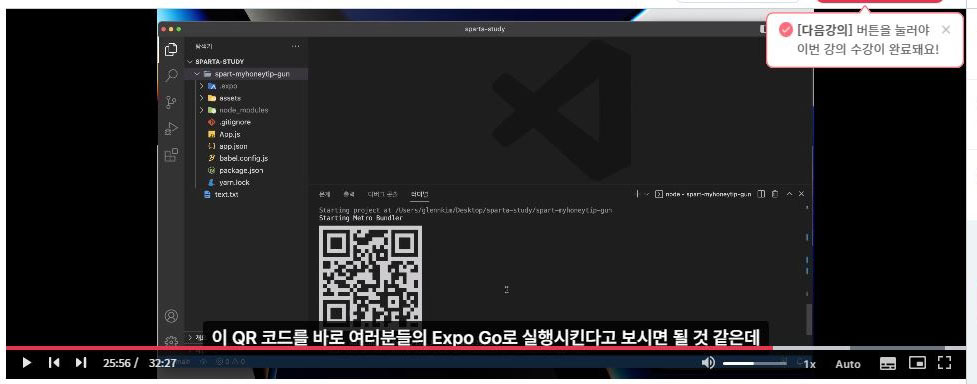Select the node - spart-myhoneytip-gun terminal label
The width and height of the screenshot is (977, 384).
coord(703,194)
